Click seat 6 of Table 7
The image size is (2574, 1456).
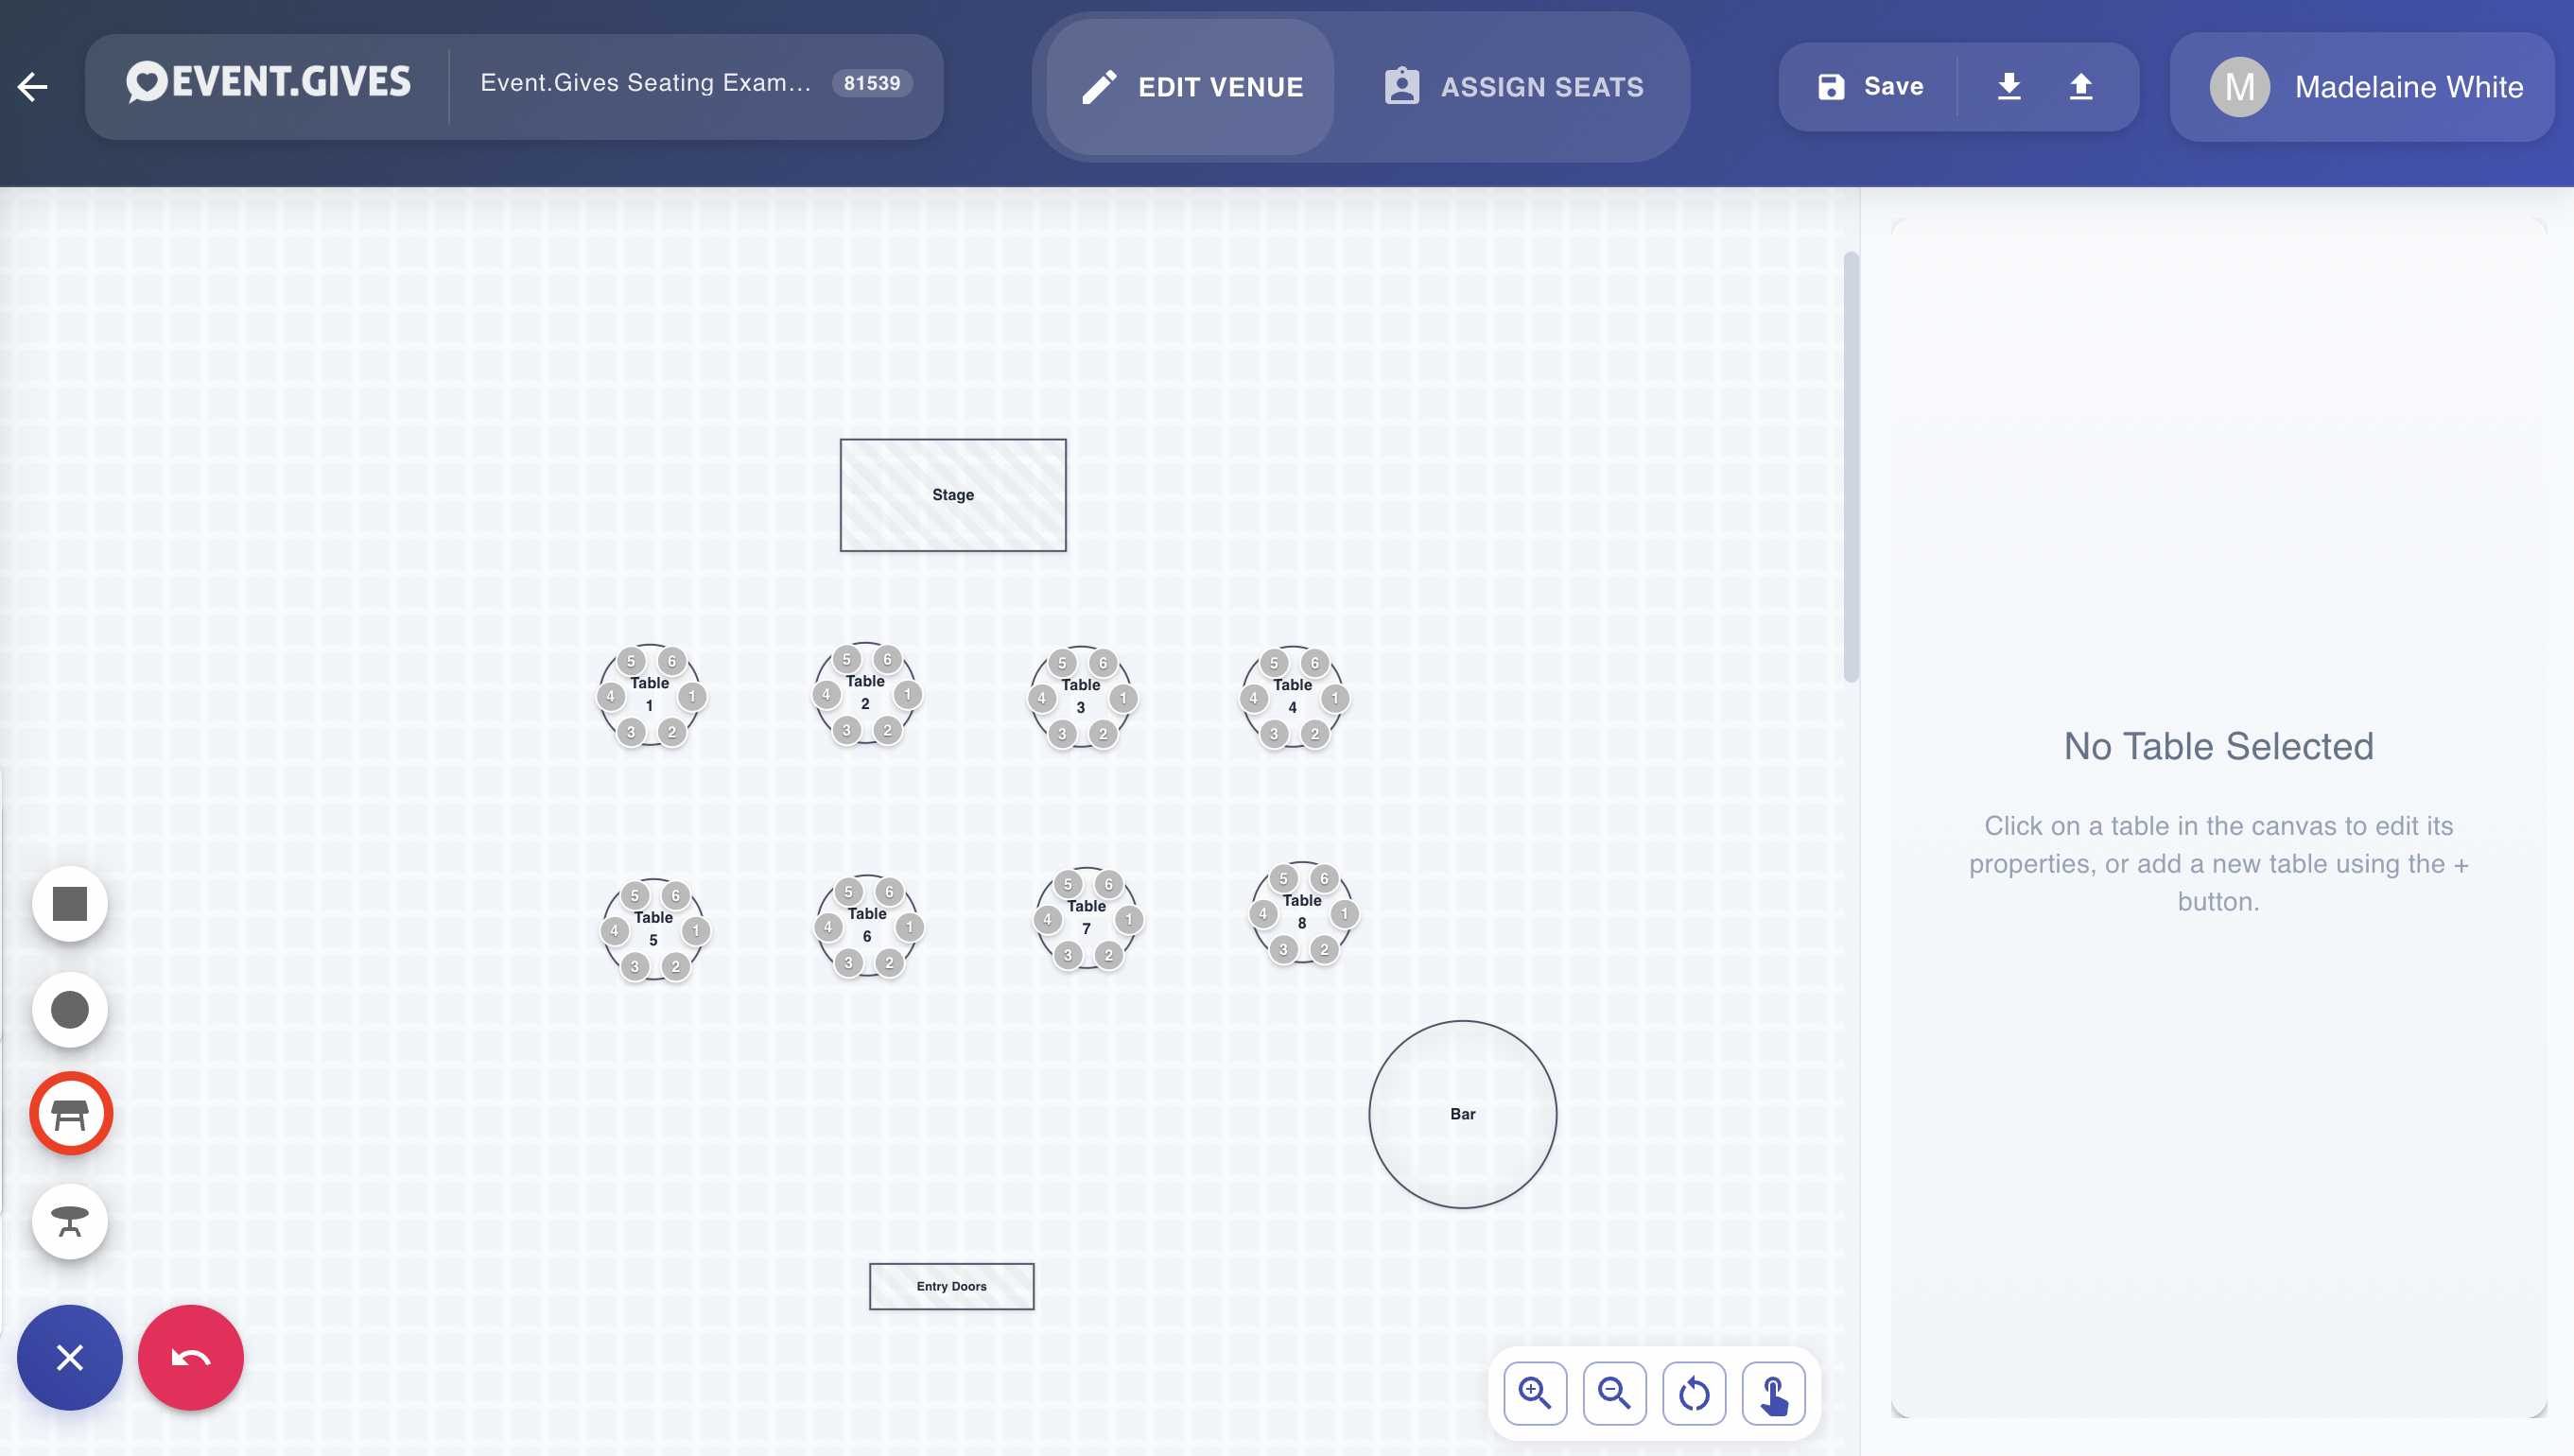click(1109, 884)
